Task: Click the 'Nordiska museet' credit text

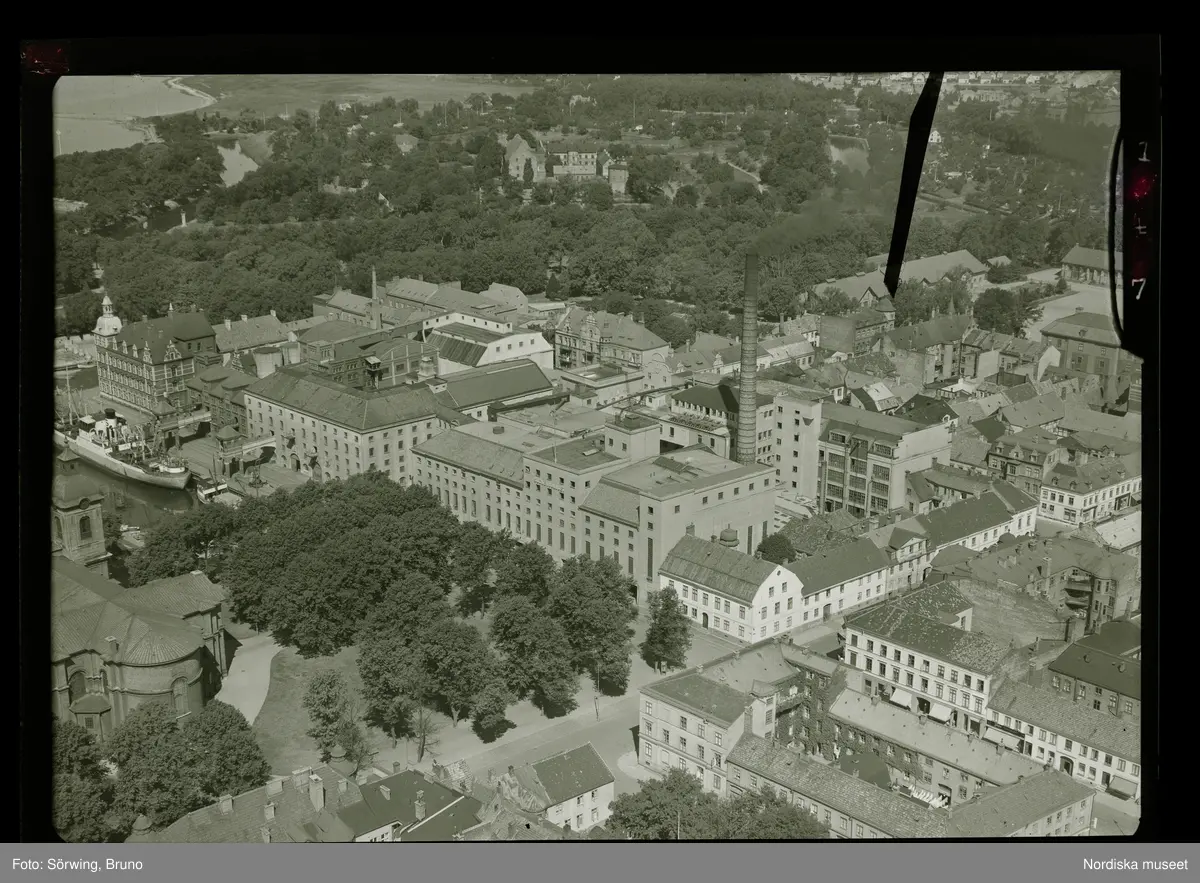Action: point(1135,864)
